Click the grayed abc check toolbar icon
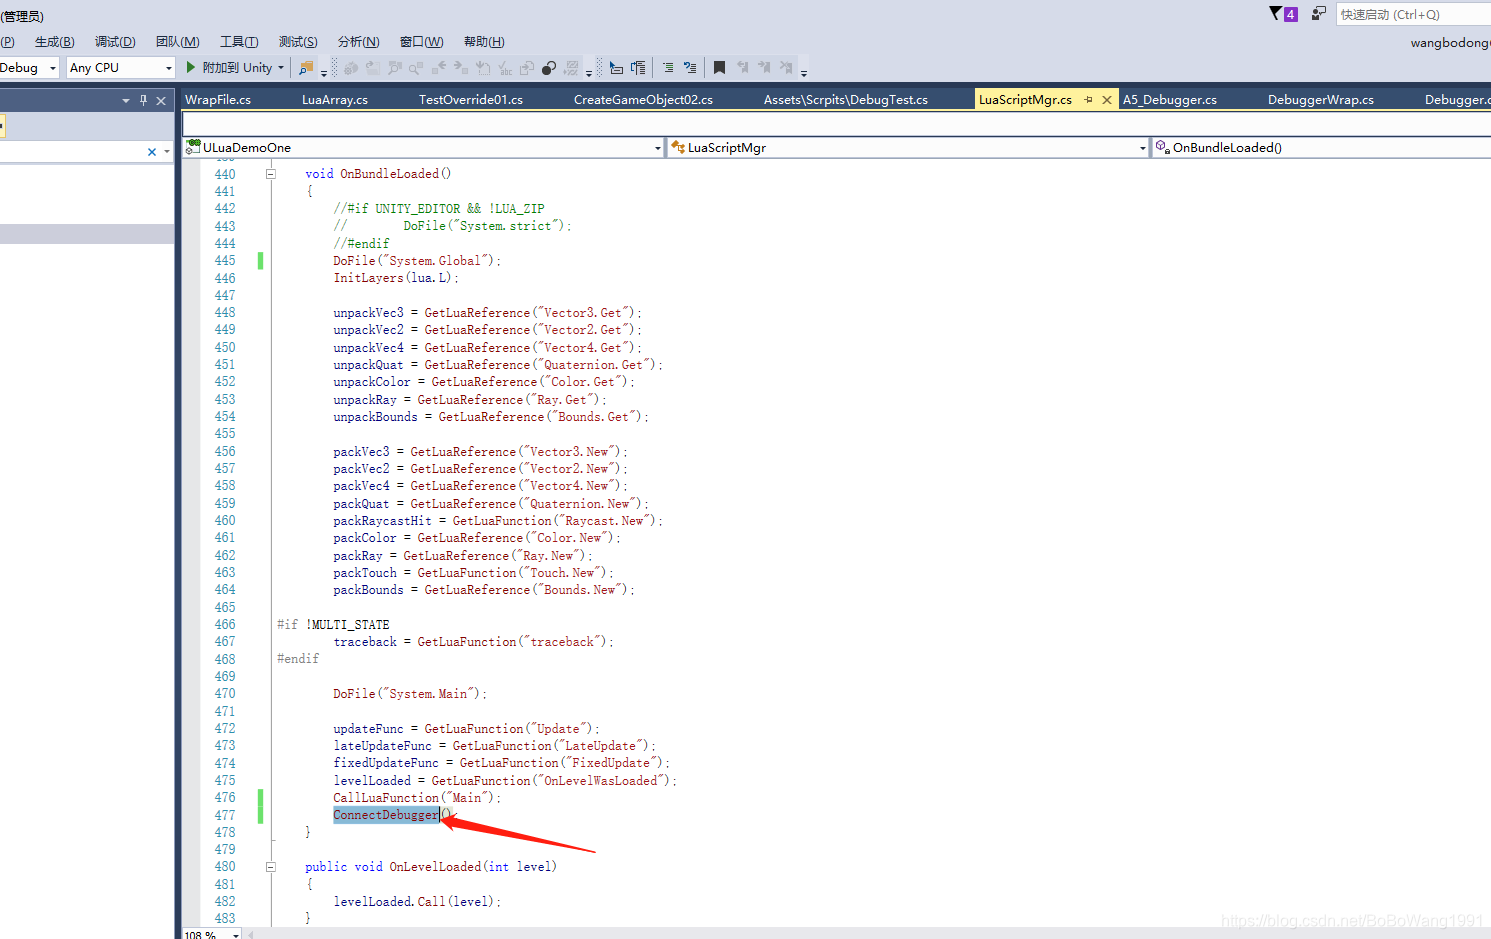The image size is (1491, 939). [x=505, y=67]
